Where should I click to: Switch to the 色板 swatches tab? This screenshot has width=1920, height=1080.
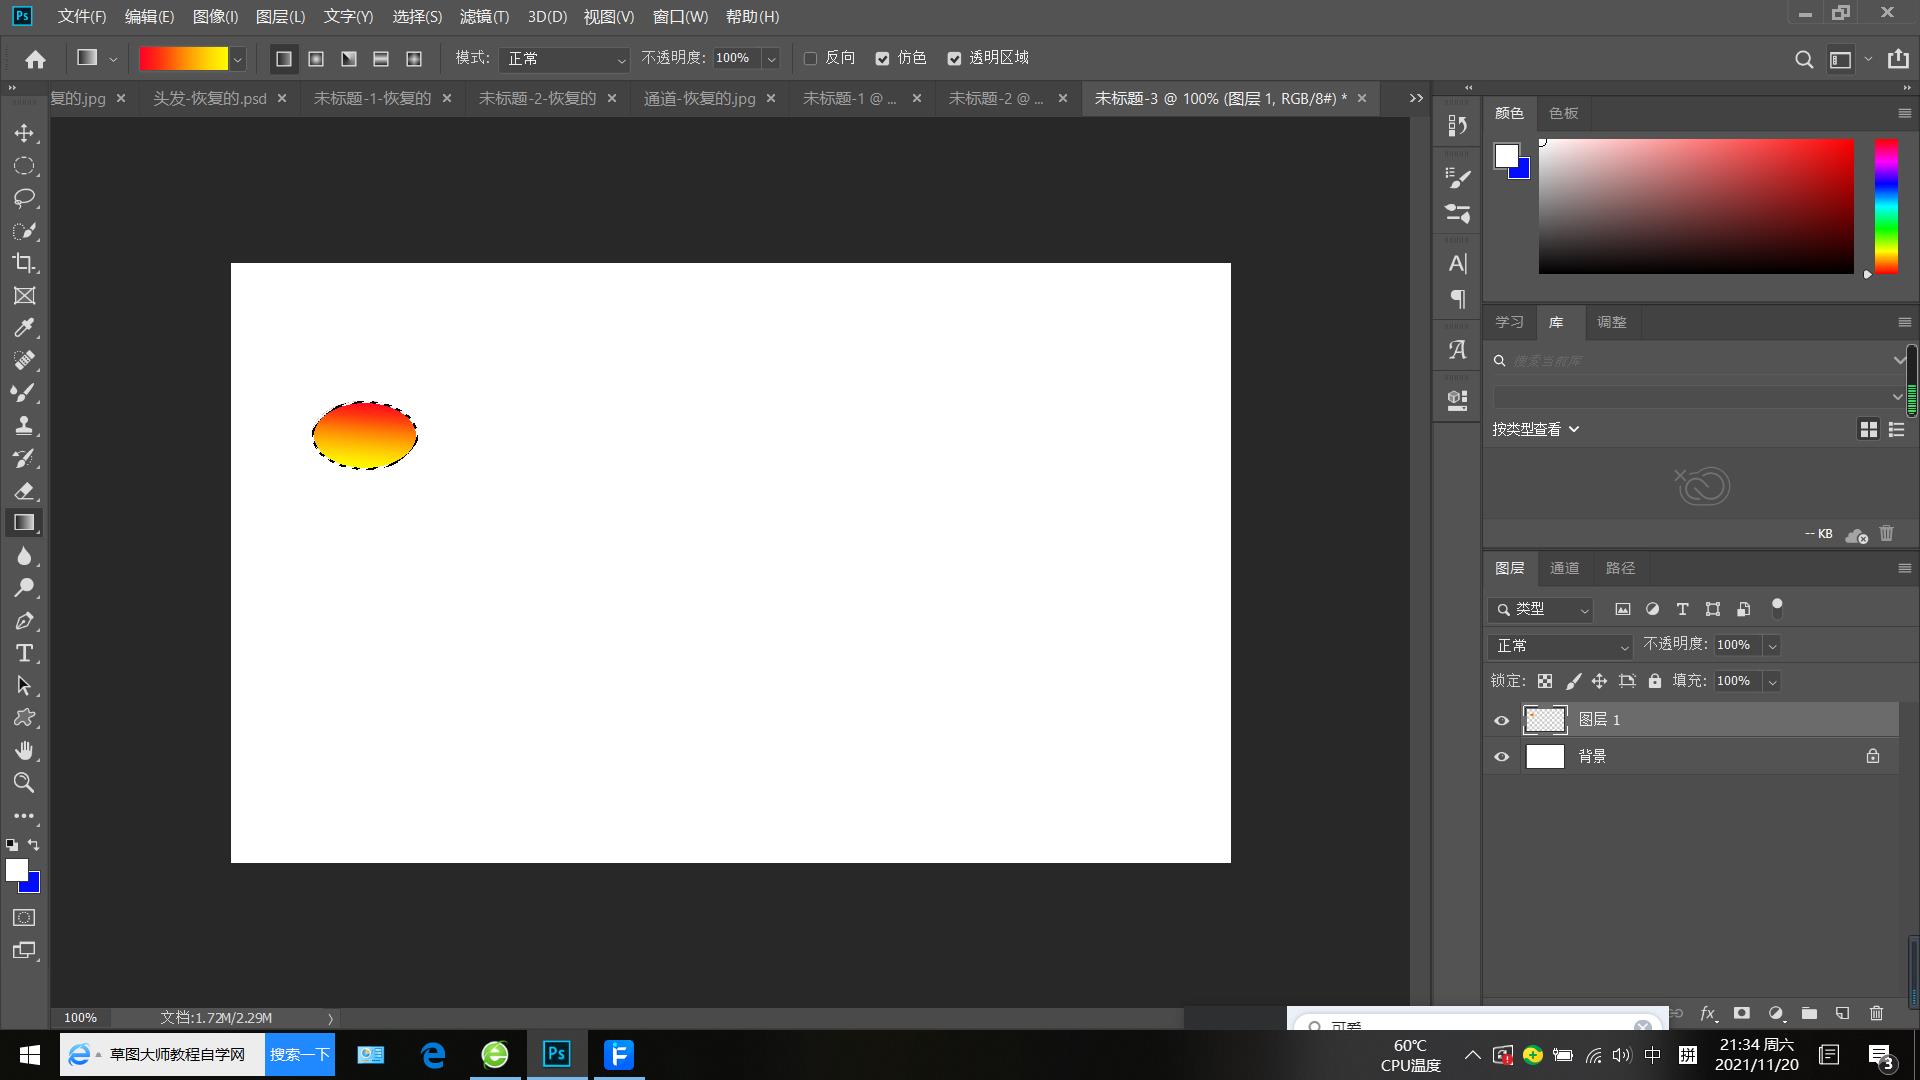click(1563, 113)
